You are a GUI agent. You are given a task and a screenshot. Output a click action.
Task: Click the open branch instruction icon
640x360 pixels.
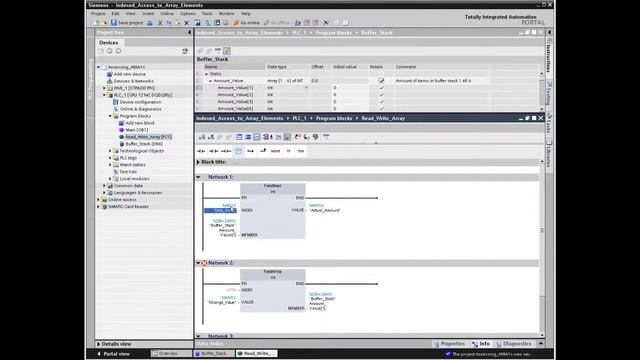tap(251, 151)
